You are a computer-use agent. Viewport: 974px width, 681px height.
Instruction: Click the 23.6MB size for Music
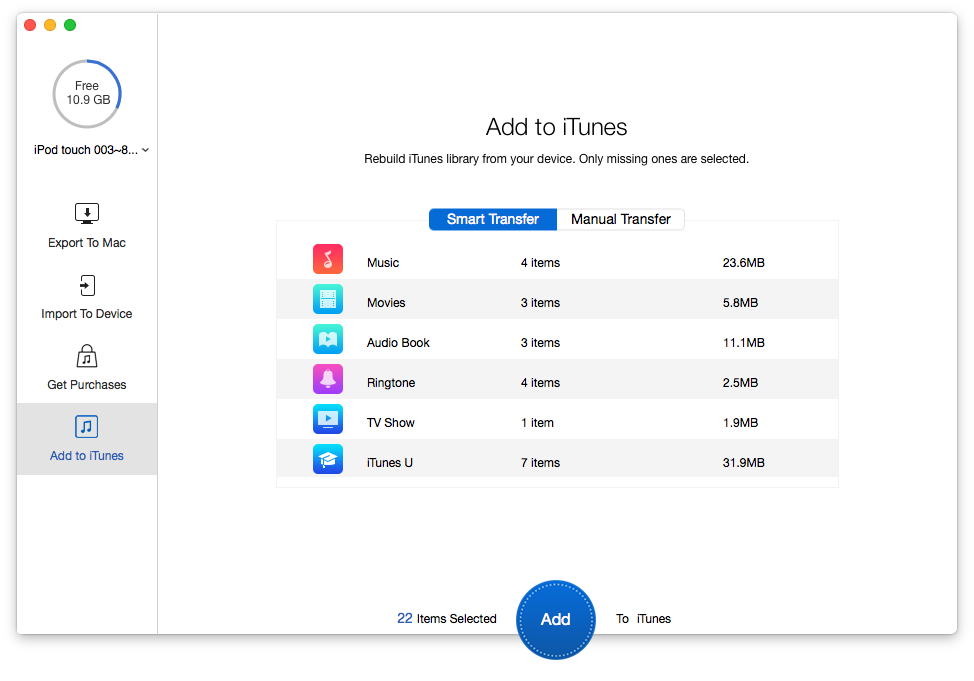pyautogui.click(x=744, y=263)
